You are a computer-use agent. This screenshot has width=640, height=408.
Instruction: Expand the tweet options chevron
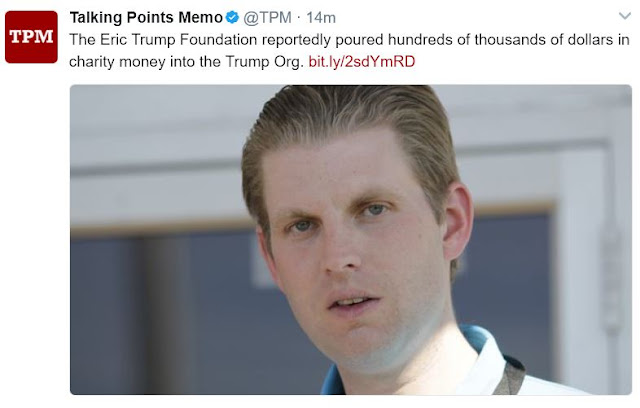tap(625, 16)
